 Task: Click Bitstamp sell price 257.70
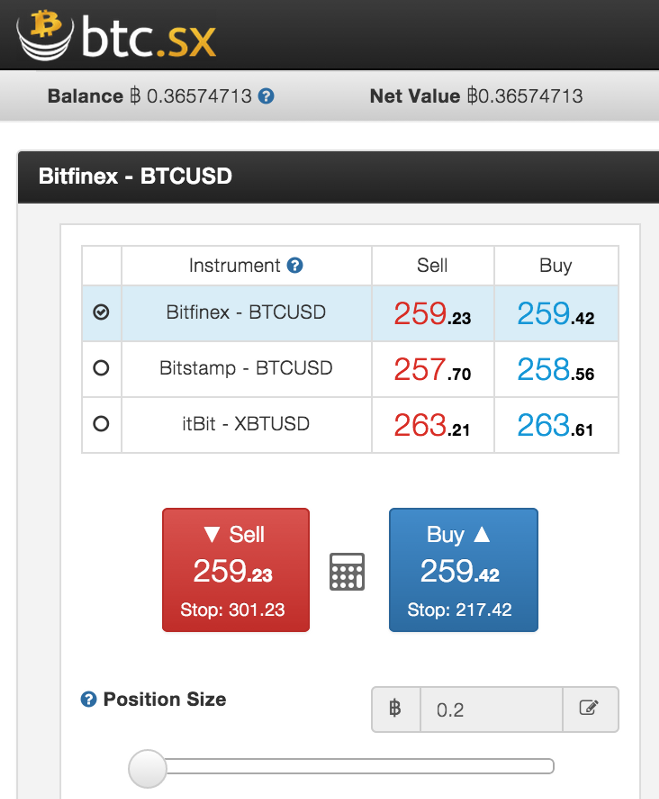[x=432, y=369]
